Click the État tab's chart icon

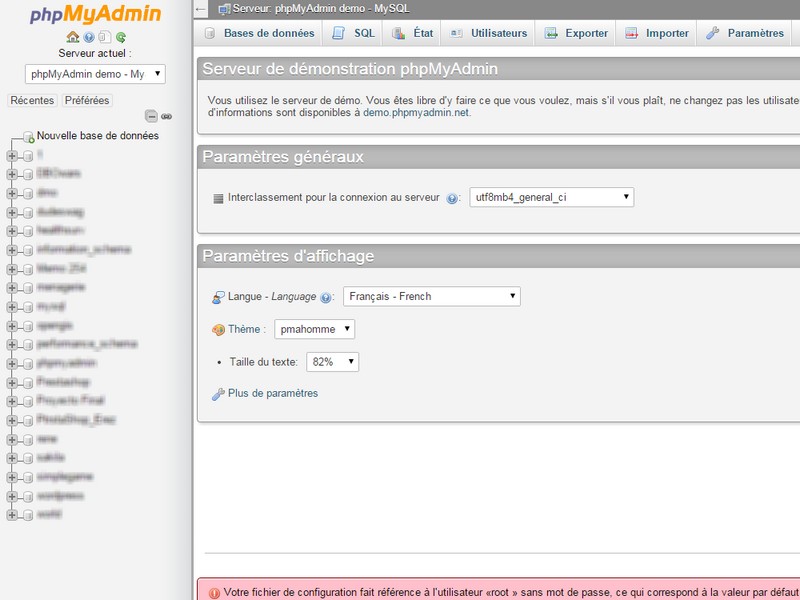tap(398, 33)
